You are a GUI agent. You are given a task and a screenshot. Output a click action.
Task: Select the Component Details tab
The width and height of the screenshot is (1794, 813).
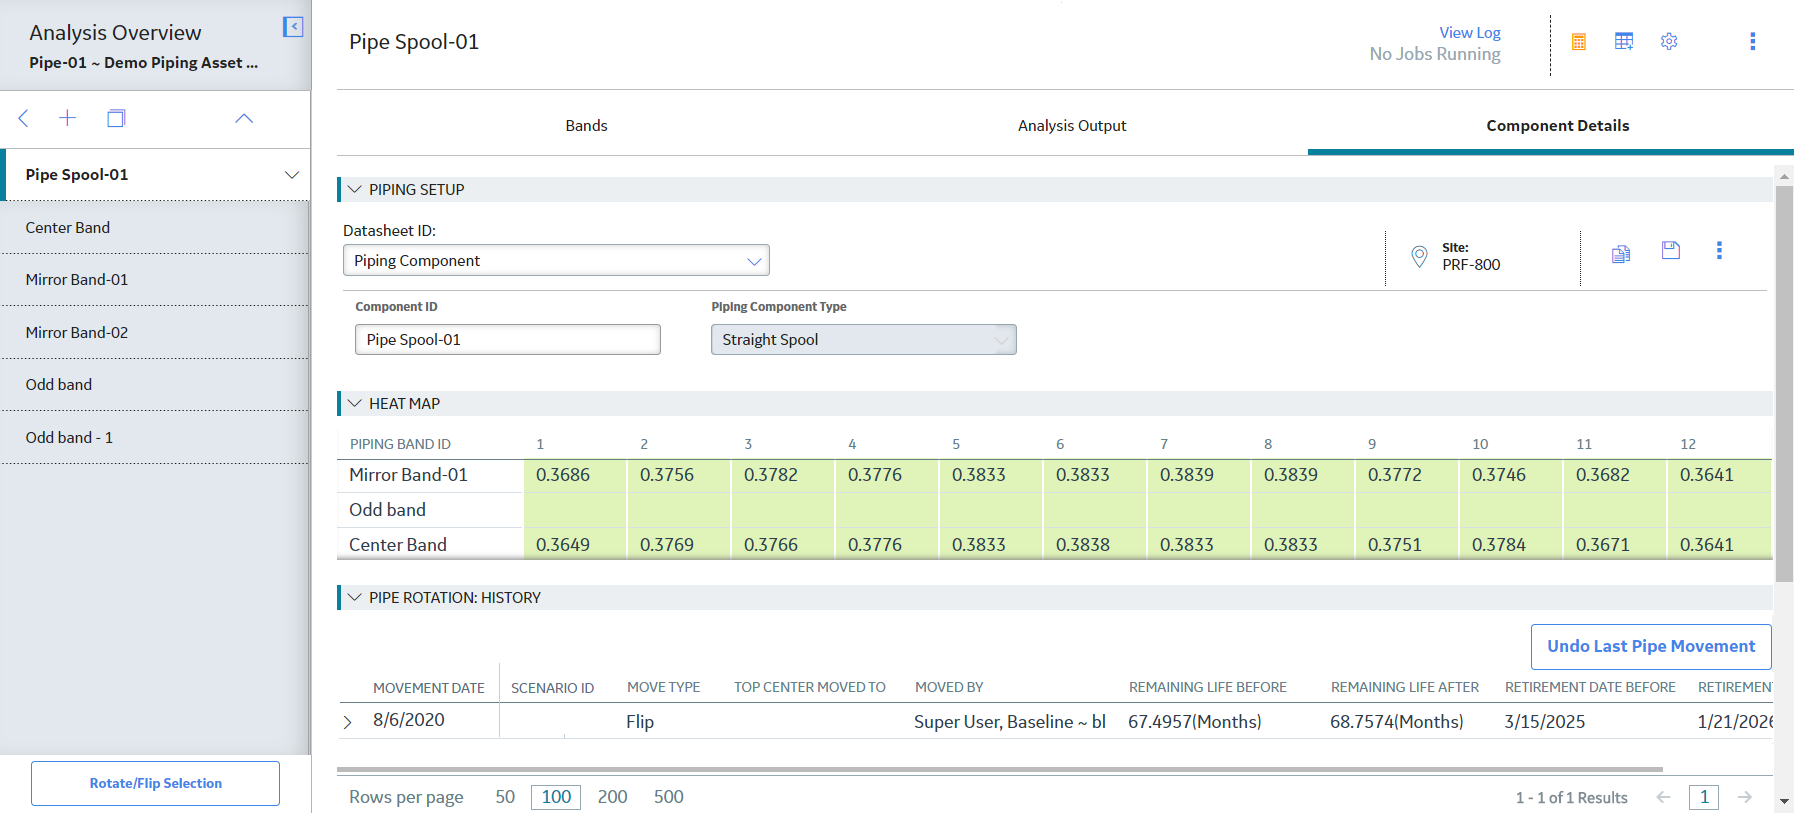pyautogui.click(x=1557, y=126)
